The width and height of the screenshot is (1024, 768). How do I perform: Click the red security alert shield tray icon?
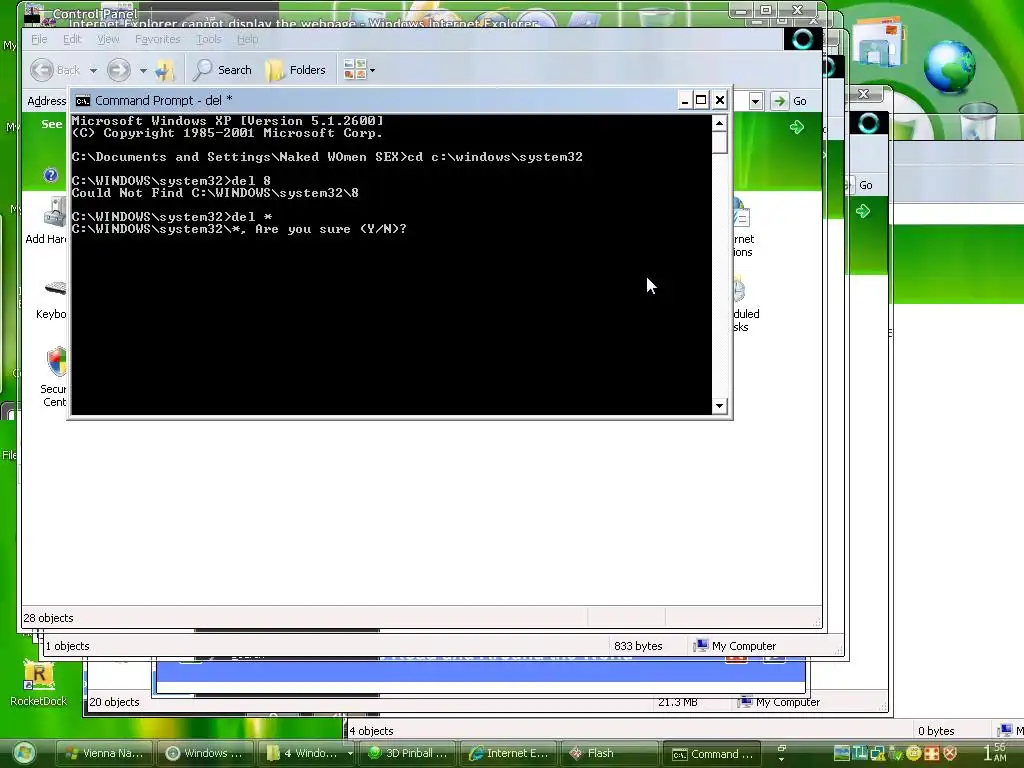[x=951, y=753]
